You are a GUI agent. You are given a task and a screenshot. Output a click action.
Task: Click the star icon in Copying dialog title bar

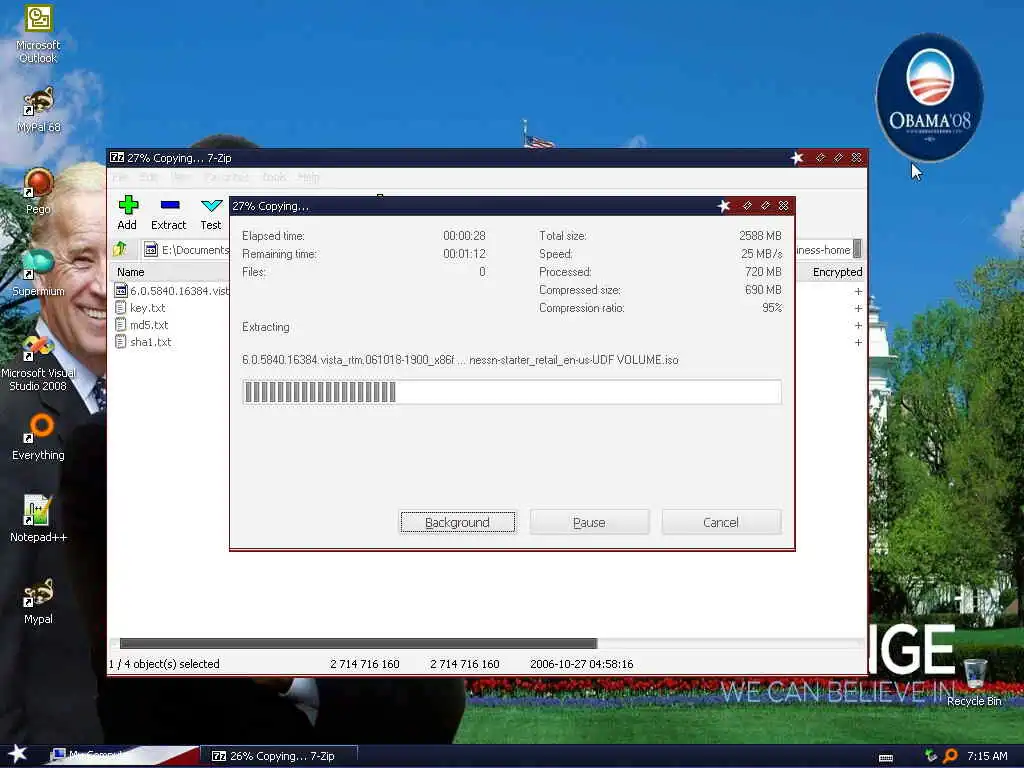(x=723, y=206)
